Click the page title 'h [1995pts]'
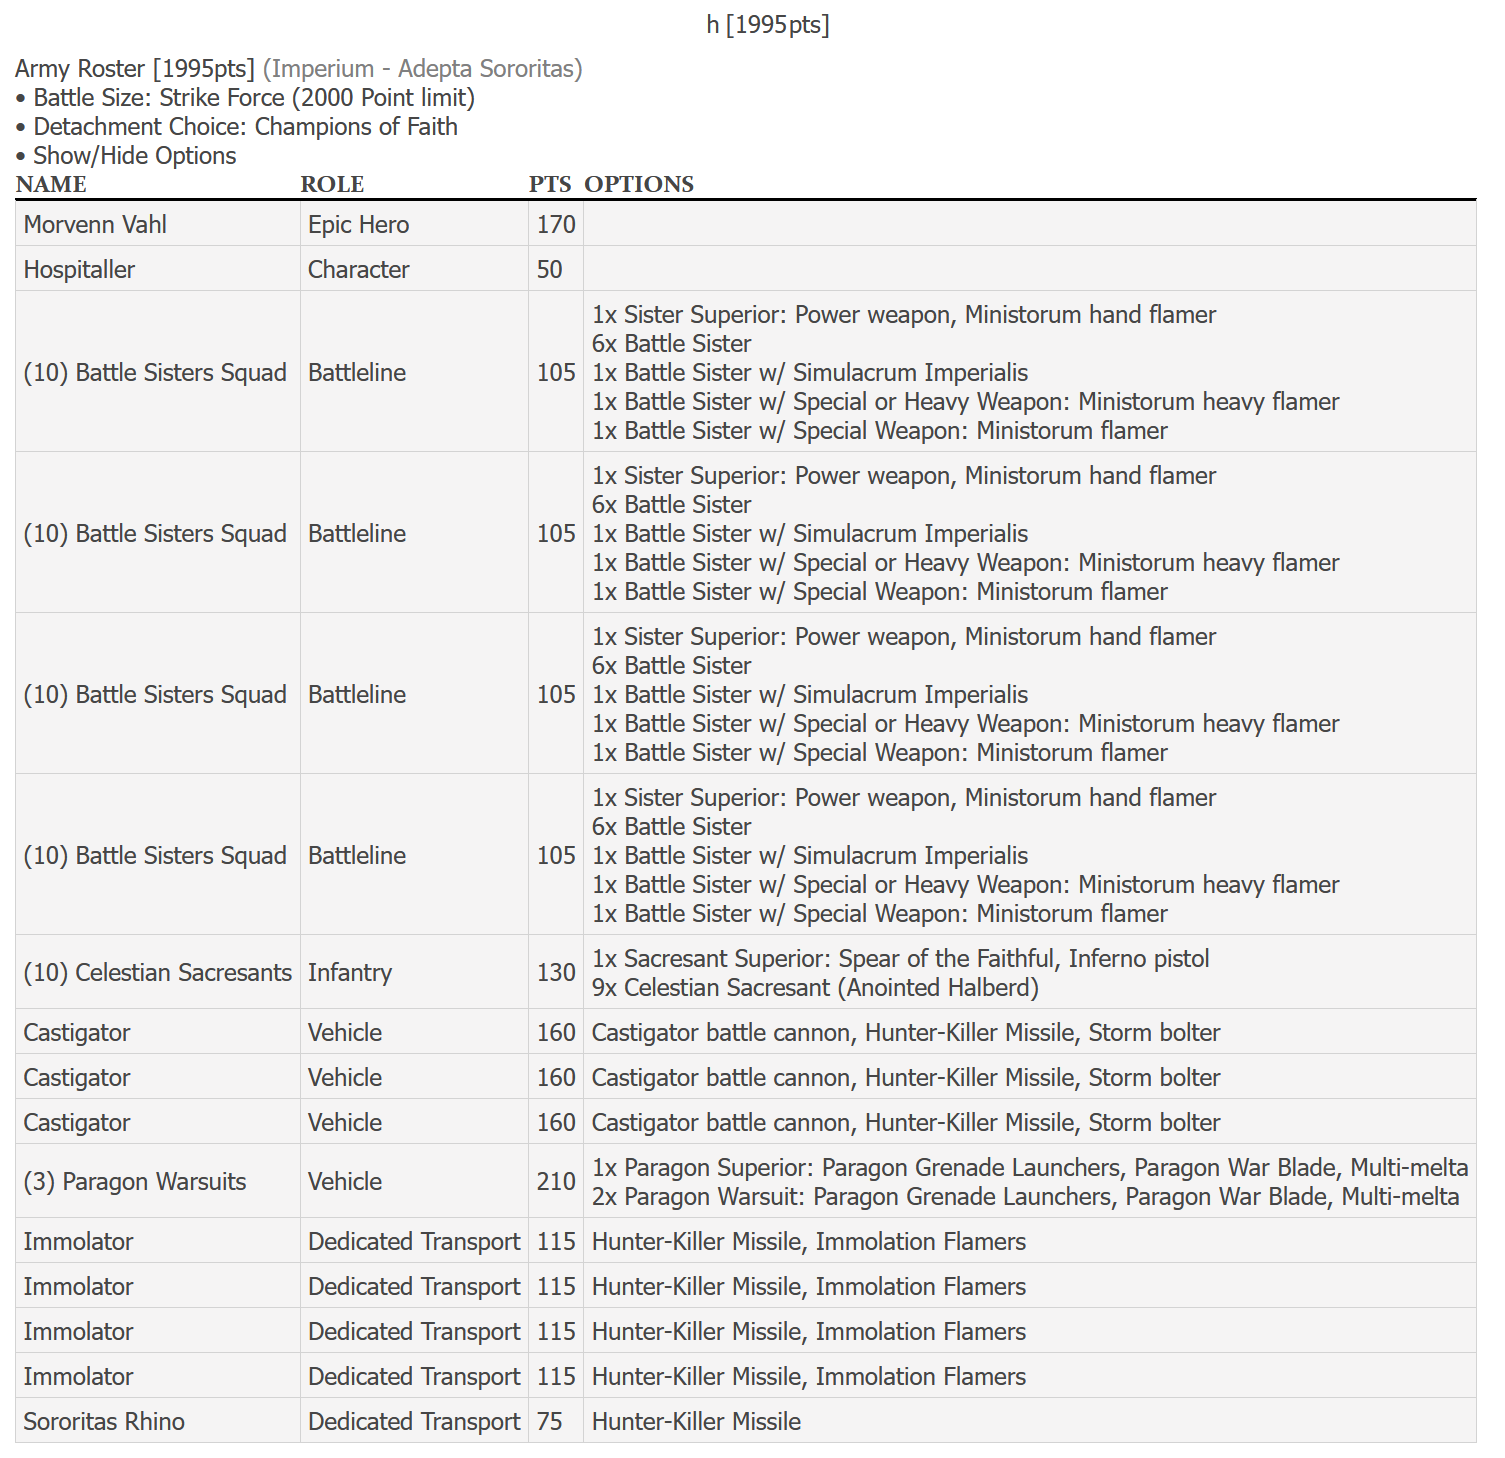Viewport: 1505px width, 1458px height. click(x=768, y=25)
